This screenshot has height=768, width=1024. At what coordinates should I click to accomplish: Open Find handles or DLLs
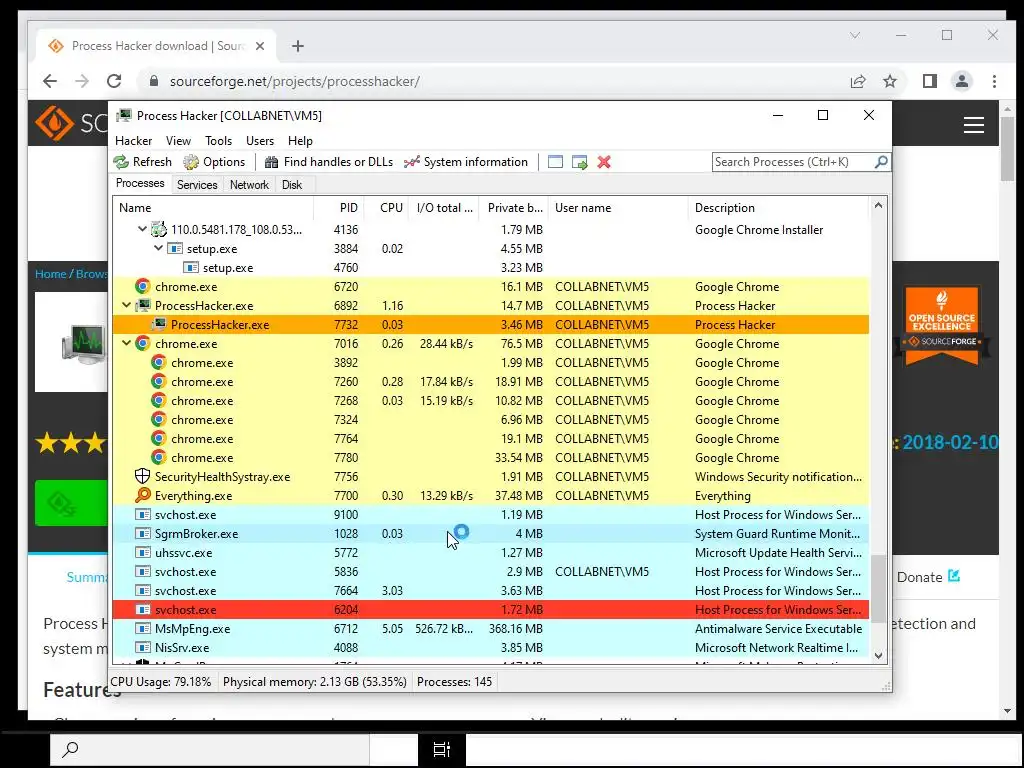click(x=328, y=162)
